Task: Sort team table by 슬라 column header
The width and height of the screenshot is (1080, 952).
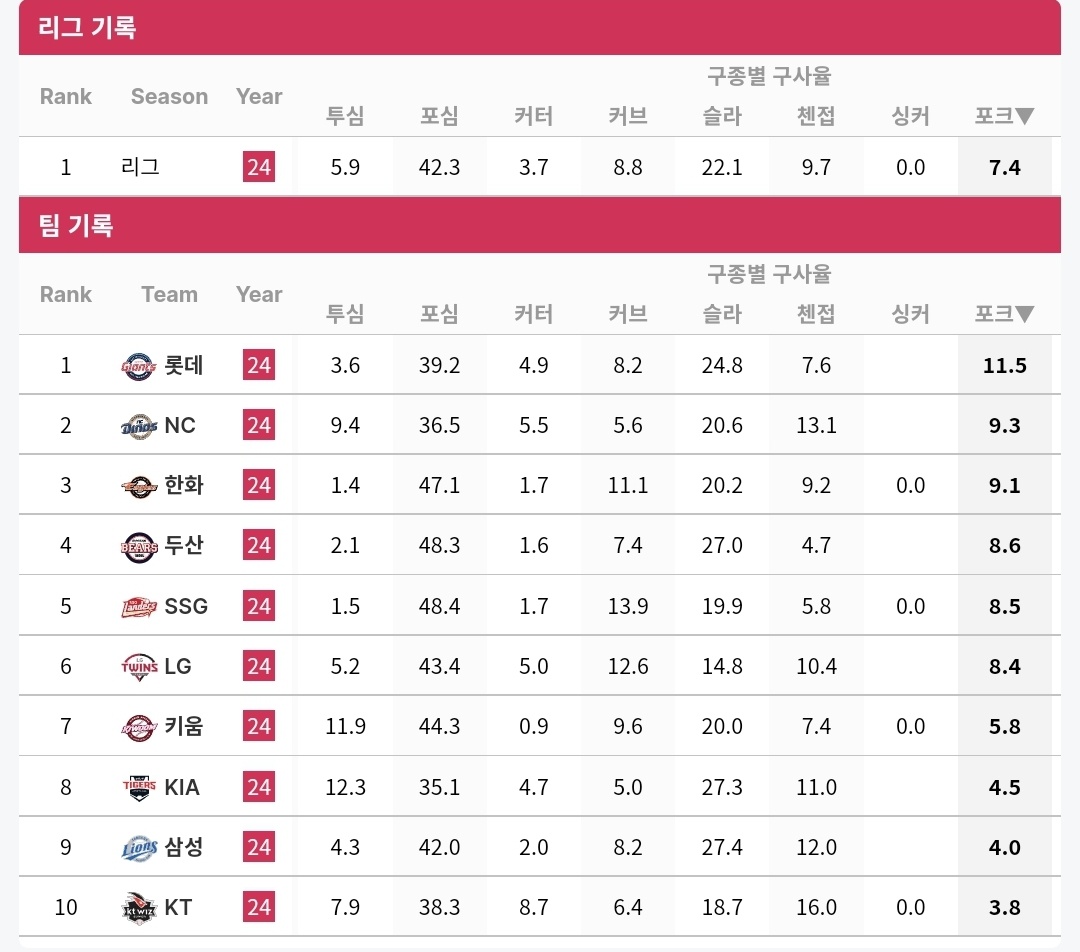Action: pyautogui.click(x=722, y=314)
